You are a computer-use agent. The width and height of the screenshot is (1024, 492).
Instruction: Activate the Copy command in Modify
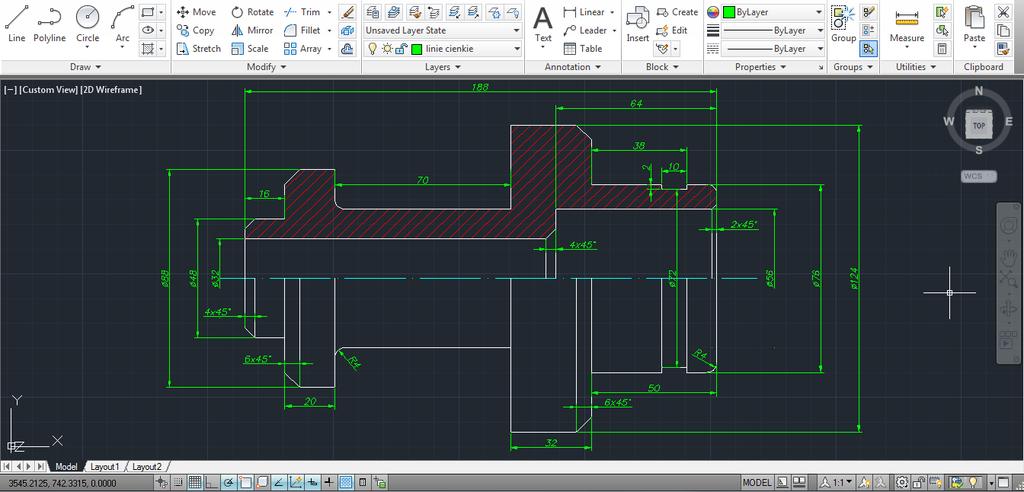tap(195, 30)
